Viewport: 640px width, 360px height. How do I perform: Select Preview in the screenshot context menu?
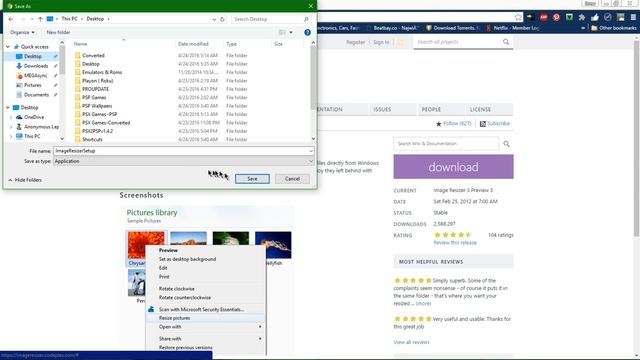pyautogui.click(x=168, y=250)
